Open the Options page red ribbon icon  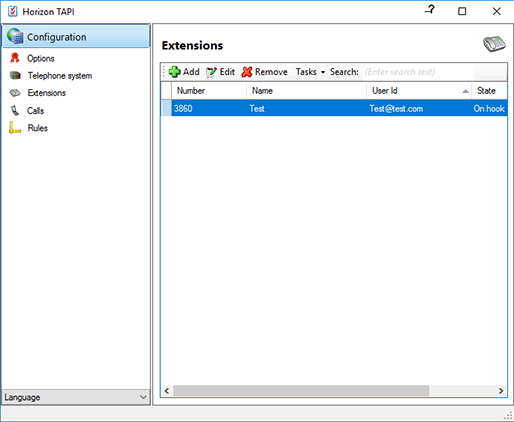[15, 58]
